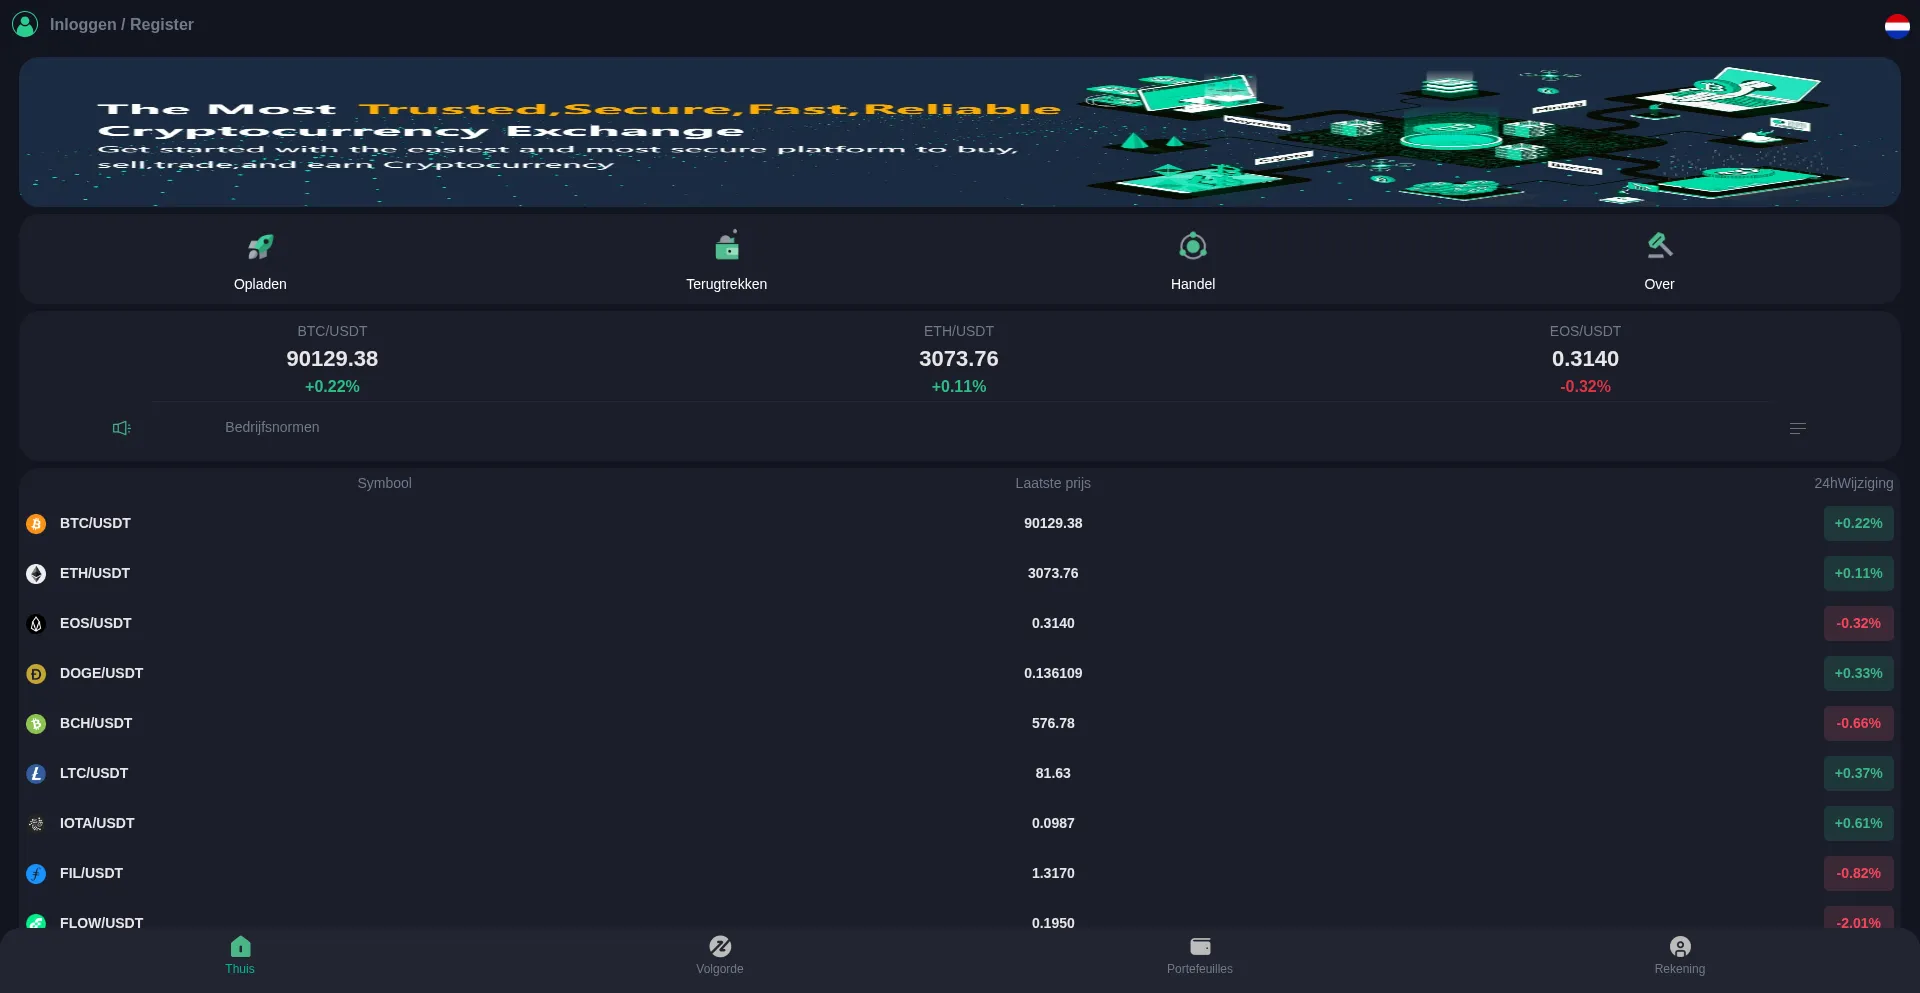
Task: Select the Thuis home tab
Action: pos(240,955)
